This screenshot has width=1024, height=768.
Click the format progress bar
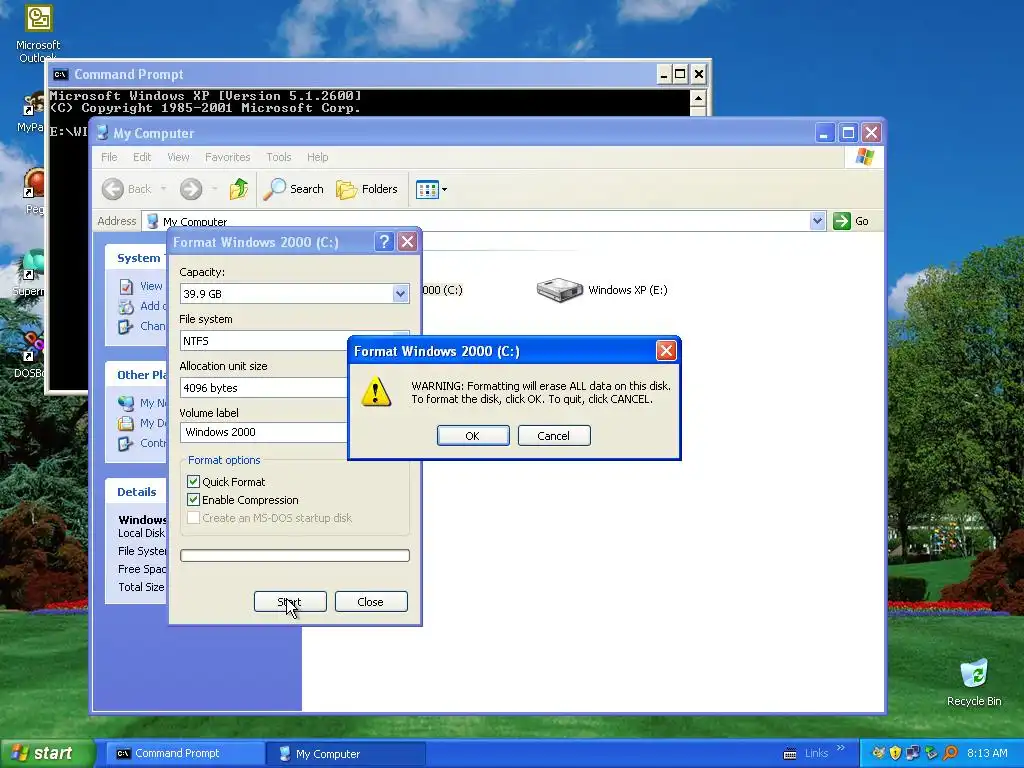point(295,555)
